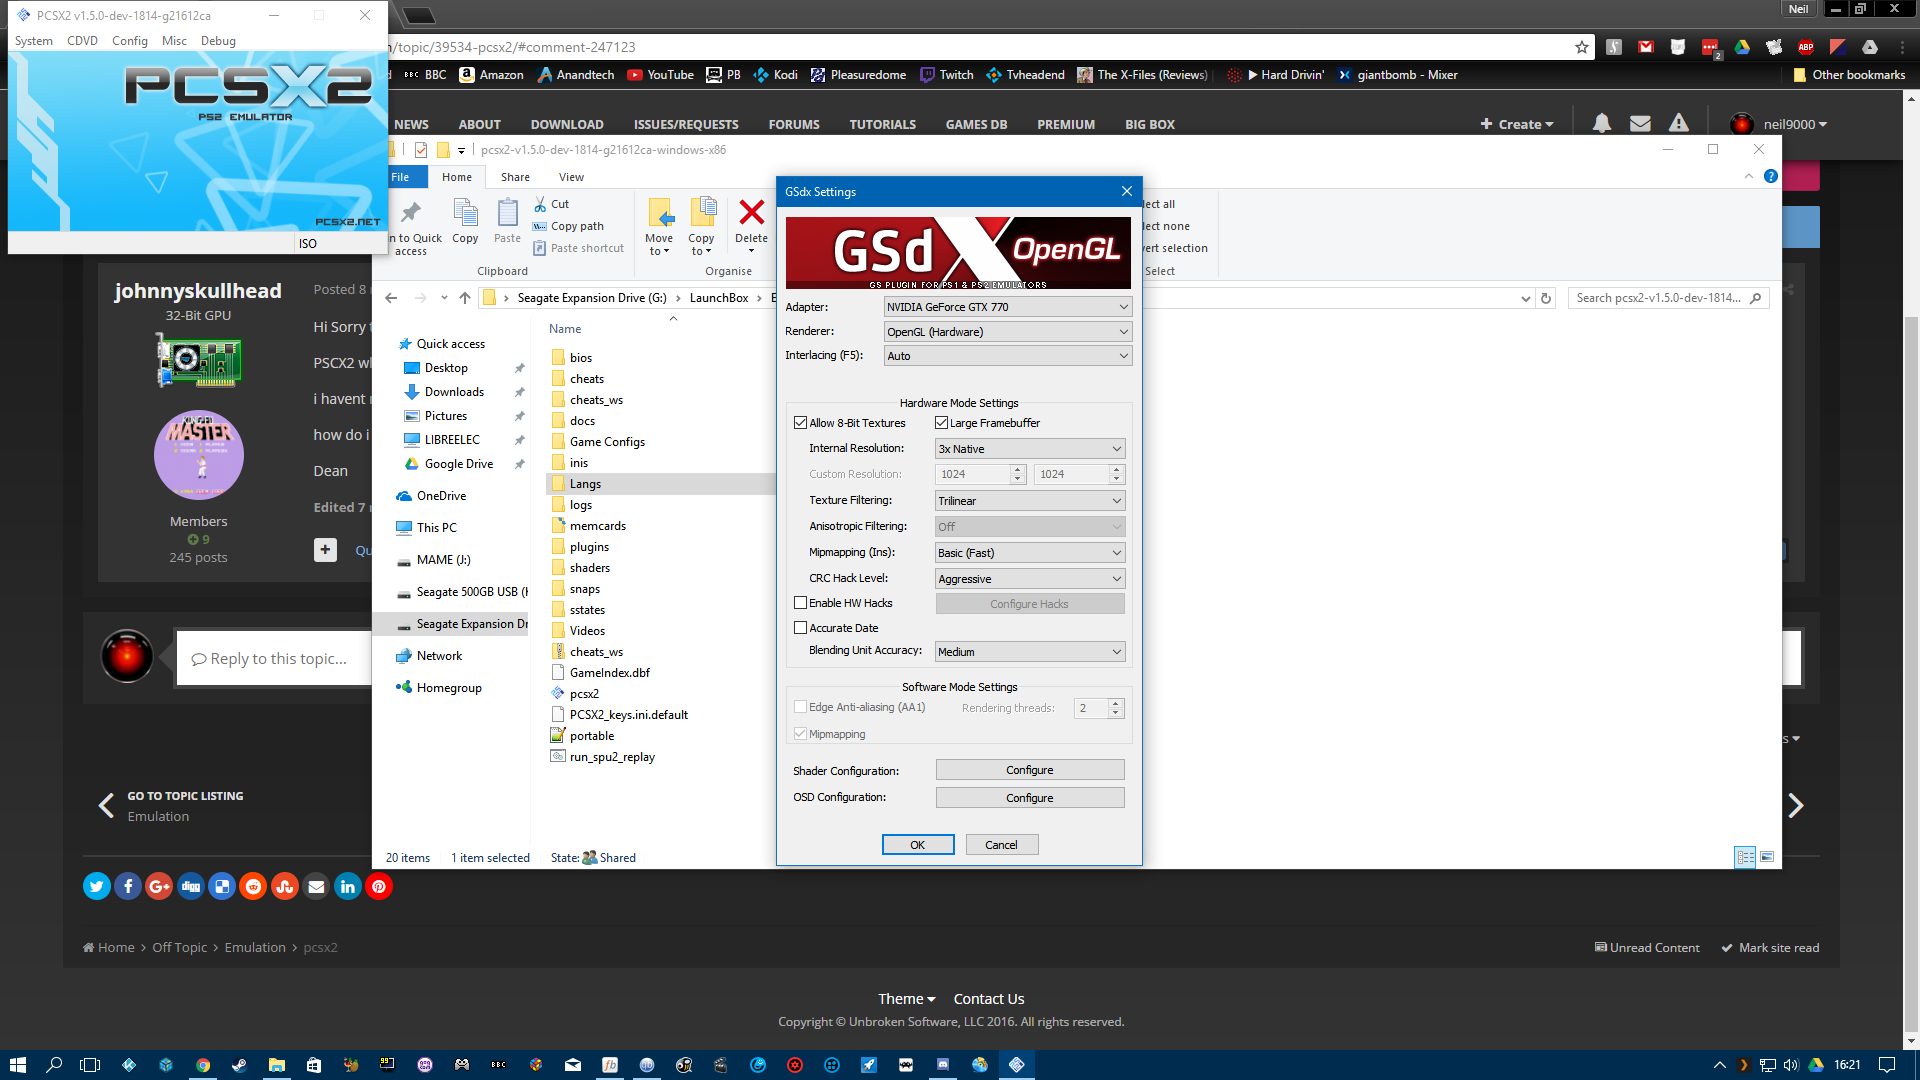Screen dimensions: 1920x1080
Task: Increase custom resolution width stepper
Action: 1018,469
